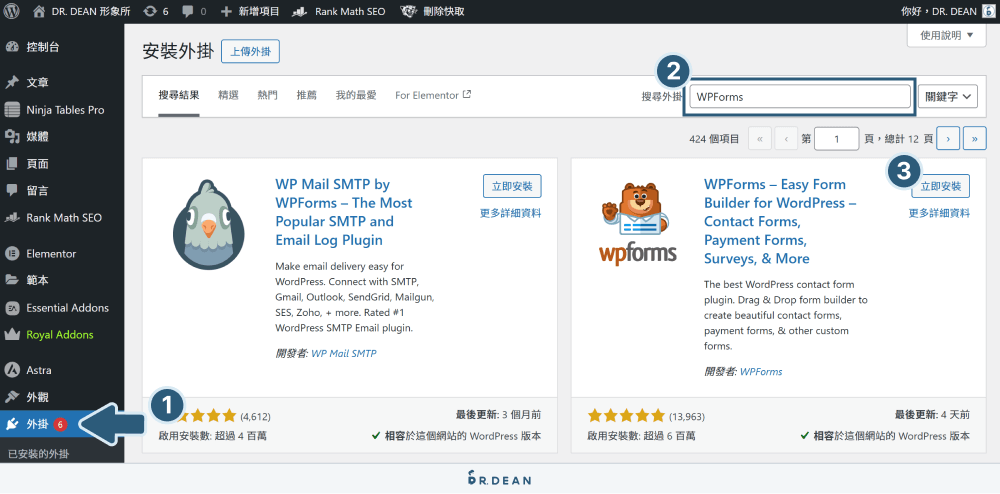Click developer link WP Mail SMTP
The height and width of the screenshot is (494, 1000).
pyautogui.click(x=344, y=353)
